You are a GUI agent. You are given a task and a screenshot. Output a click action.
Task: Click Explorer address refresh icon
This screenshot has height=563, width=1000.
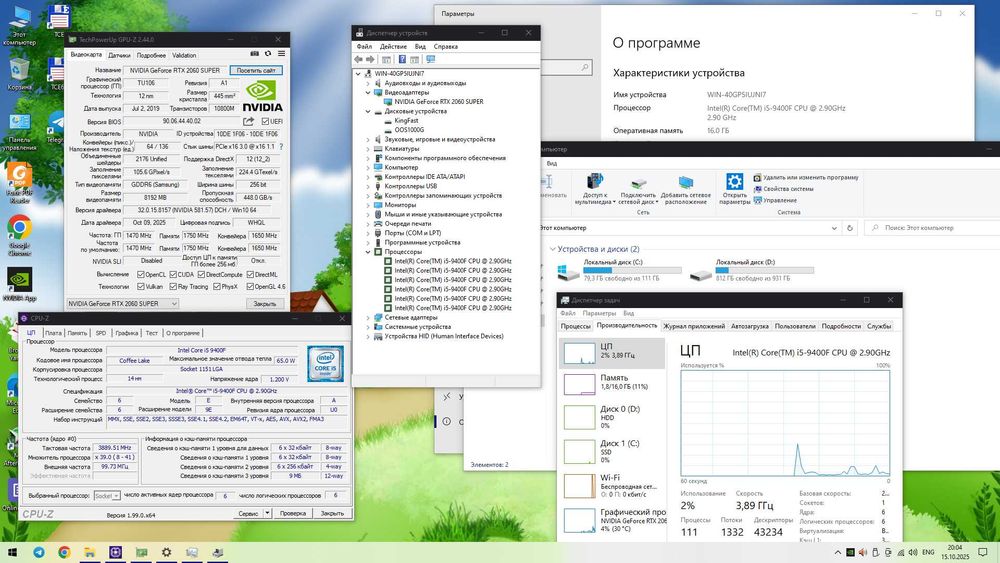(849, 228)
